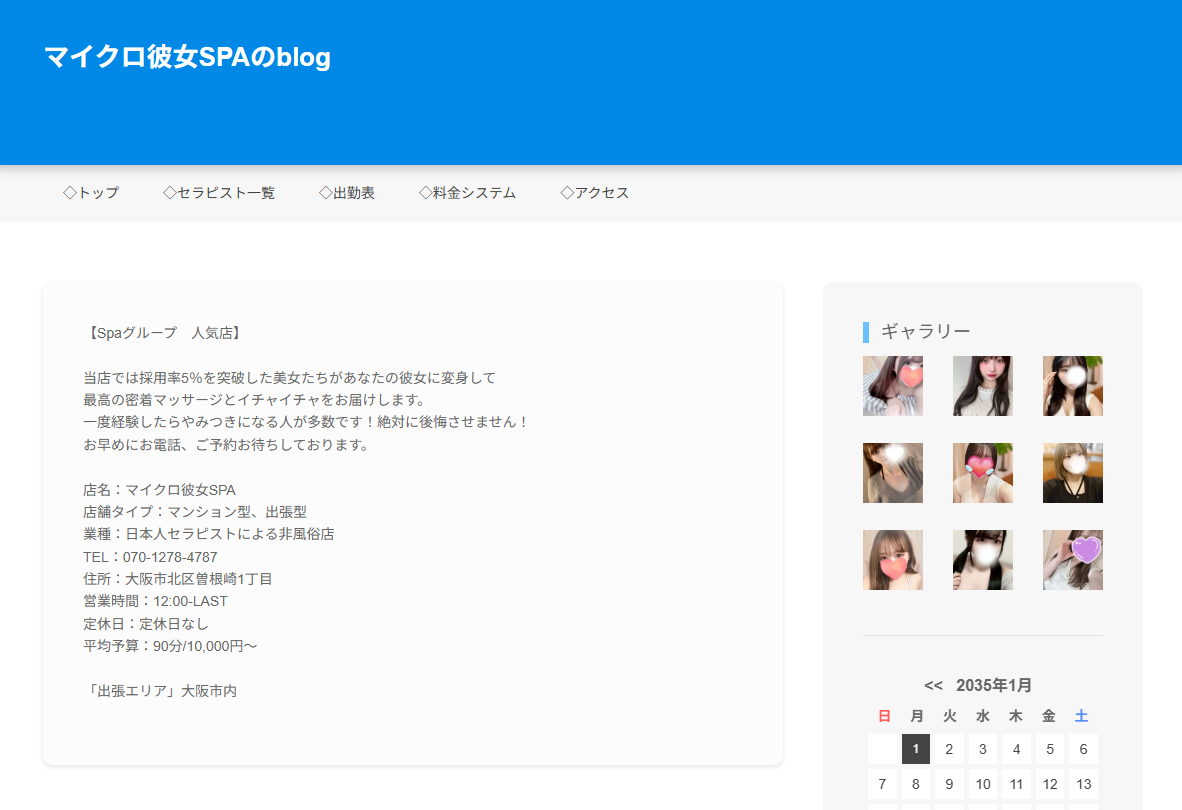The height and width of the screenshot is (810, 1182).
Task: Select calendar day 5
Action: (1050, 749)
